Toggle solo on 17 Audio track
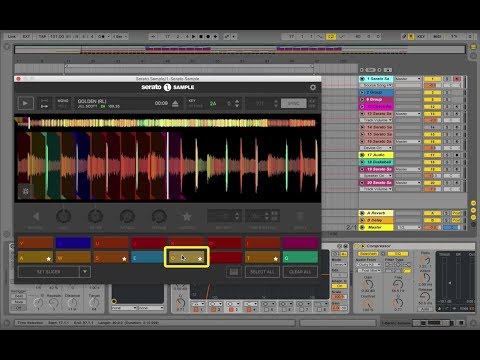 448,155
